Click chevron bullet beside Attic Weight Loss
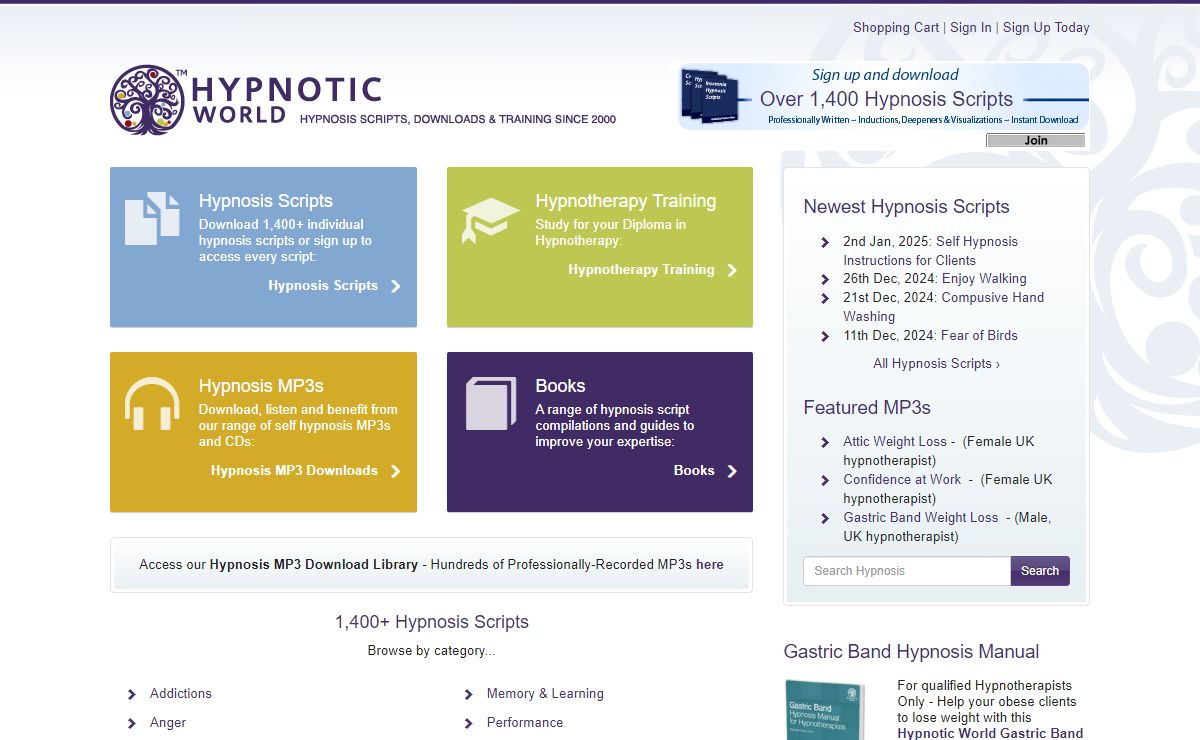1200x740 pixels. [825, 442]
